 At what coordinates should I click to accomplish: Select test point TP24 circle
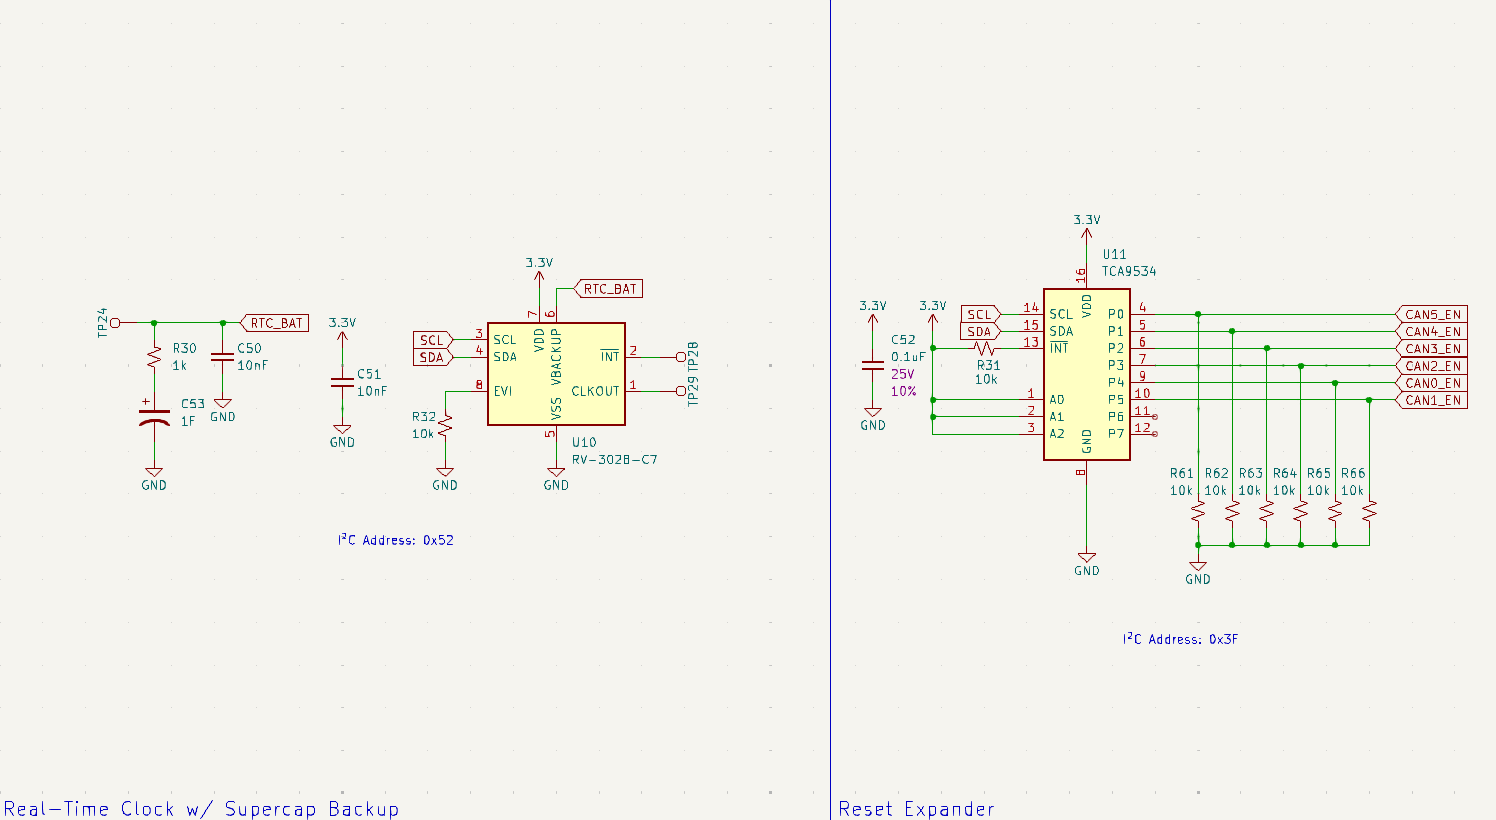115,323
